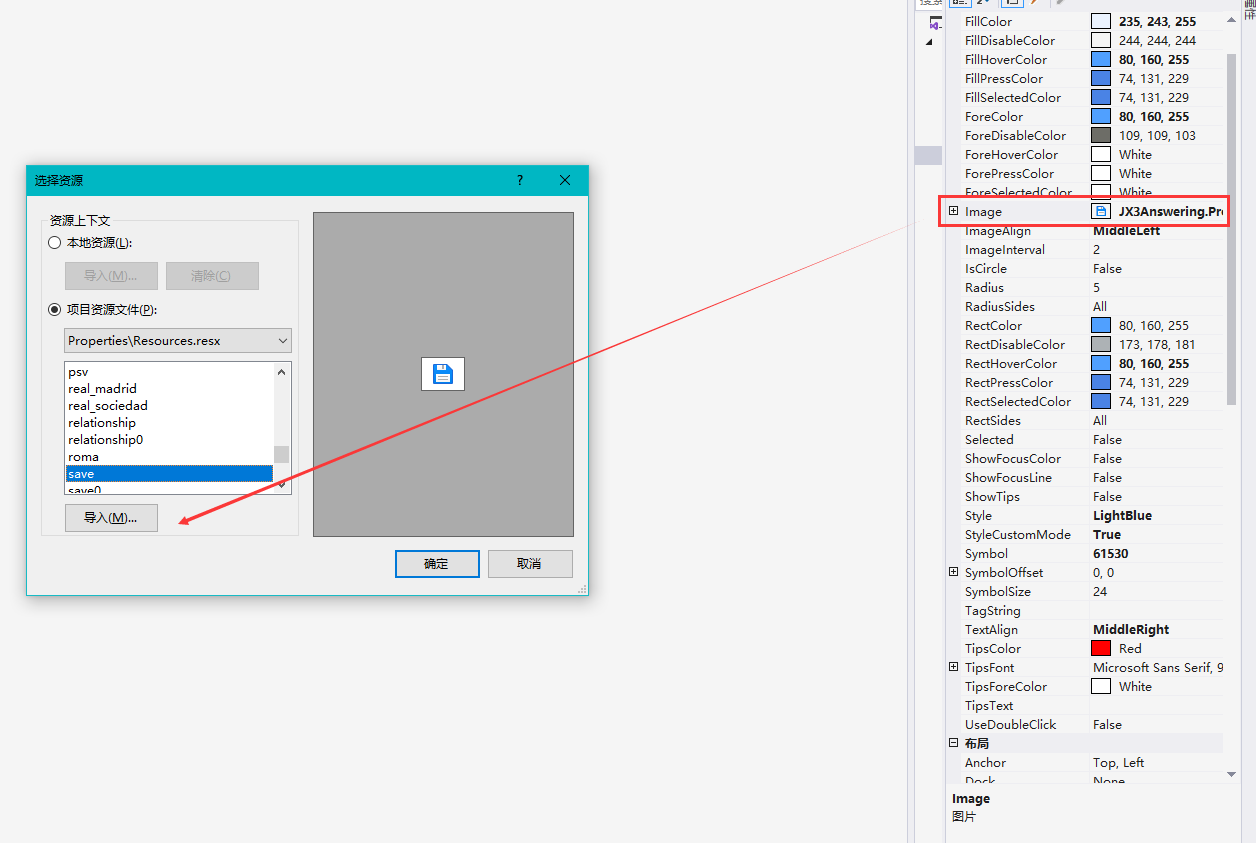Expand the TipsFont property node
The width and height of the screenshot is (1256, 843).
coord(953,667)
